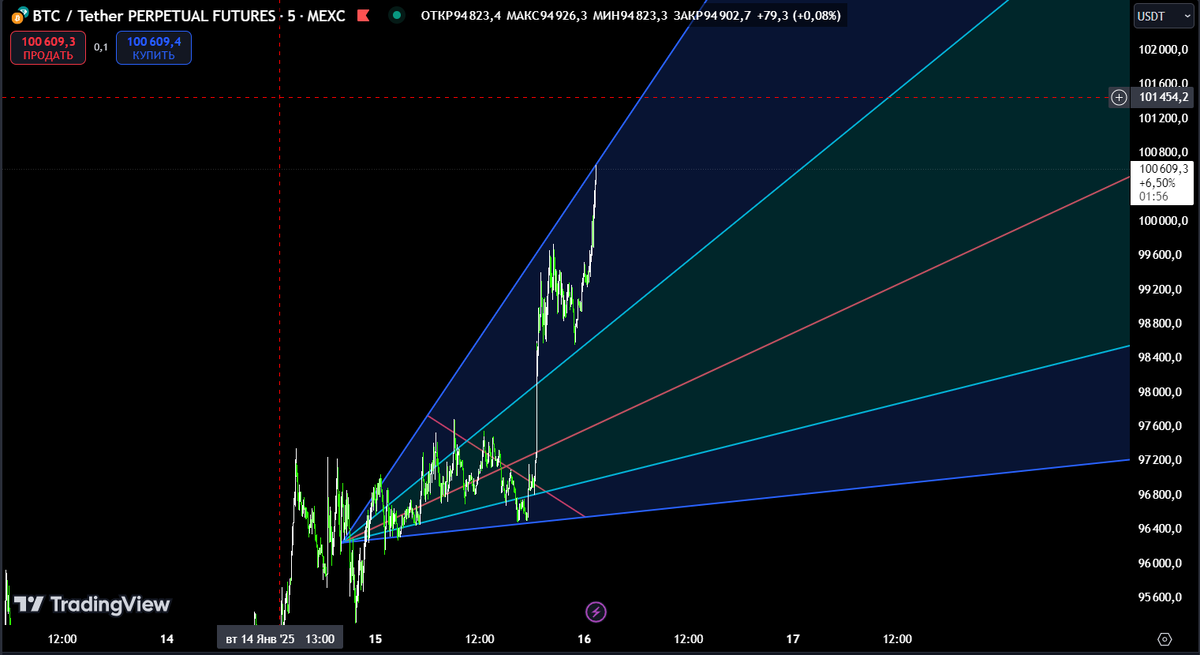Click the 100 000,0 price axis label

[x=1163, y=220]
